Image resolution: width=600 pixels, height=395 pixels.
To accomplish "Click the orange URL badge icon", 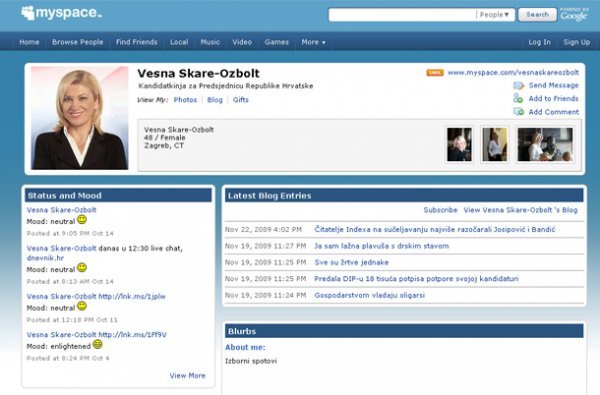I will (435, 73).
